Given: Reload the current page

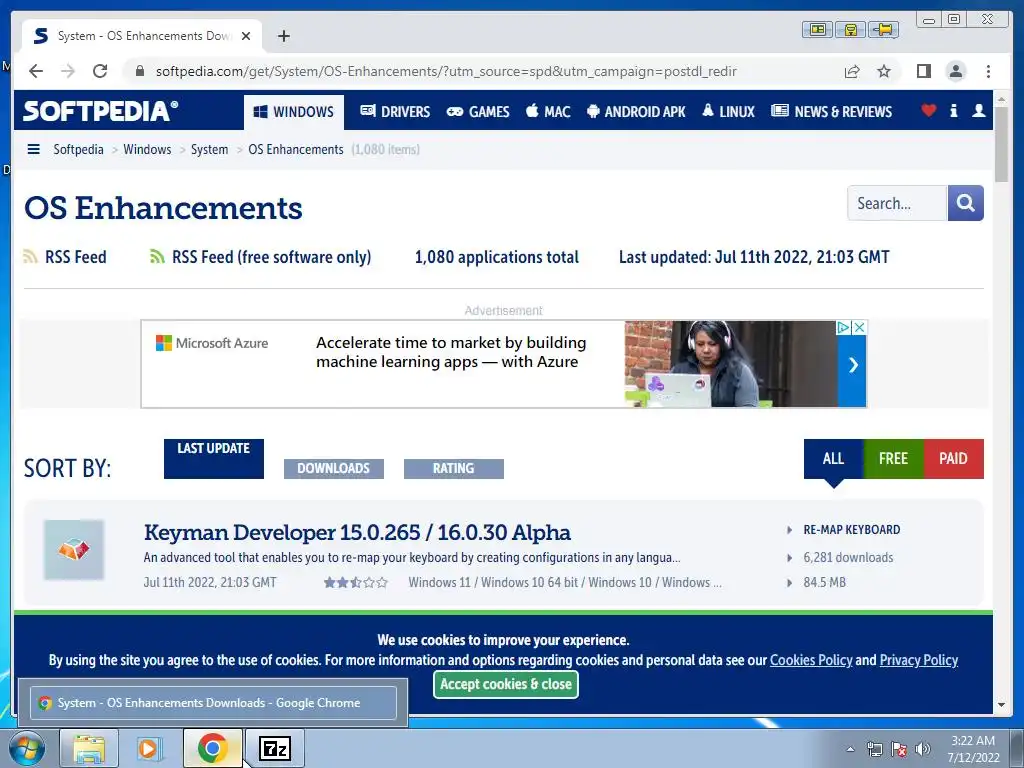Looking at the screenshot, I should pos(100,71).
